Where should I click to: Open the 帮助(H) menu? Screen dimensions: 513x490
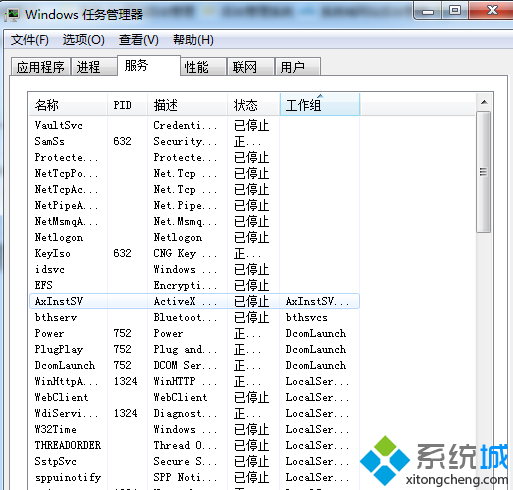(x=193, y=40)
